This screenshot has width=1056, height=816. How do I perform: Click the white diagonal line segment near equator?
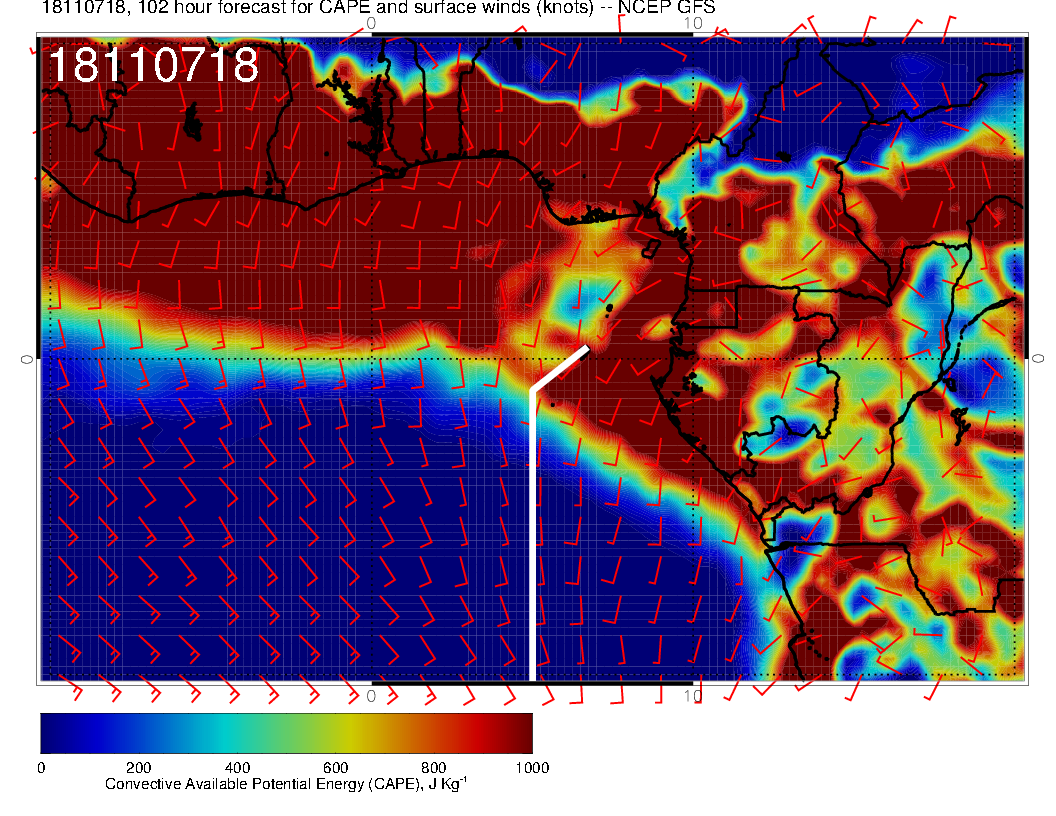point(560,368)
